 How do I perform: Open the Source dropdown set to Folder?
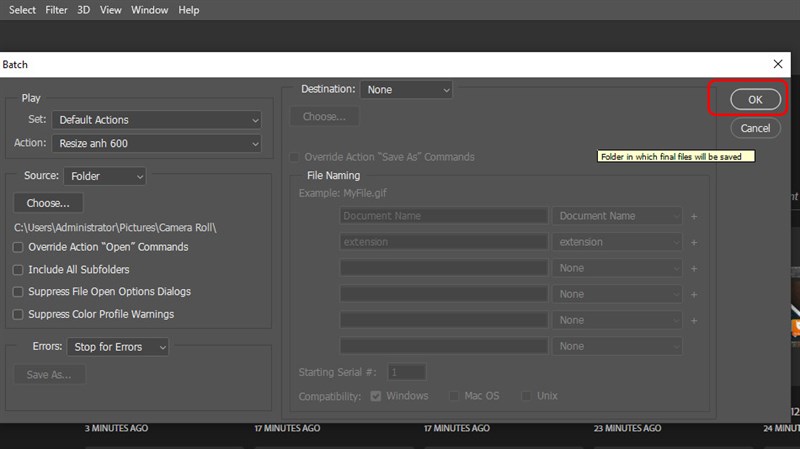(105, 177)
